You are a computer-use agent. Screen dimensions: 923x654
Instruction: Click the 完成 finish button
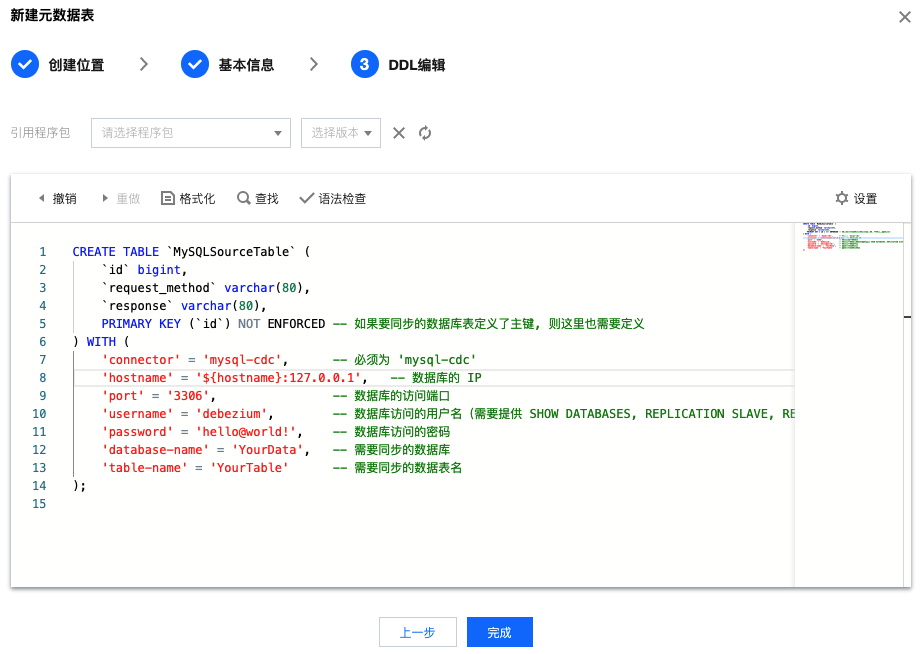[x=500, y=632]
